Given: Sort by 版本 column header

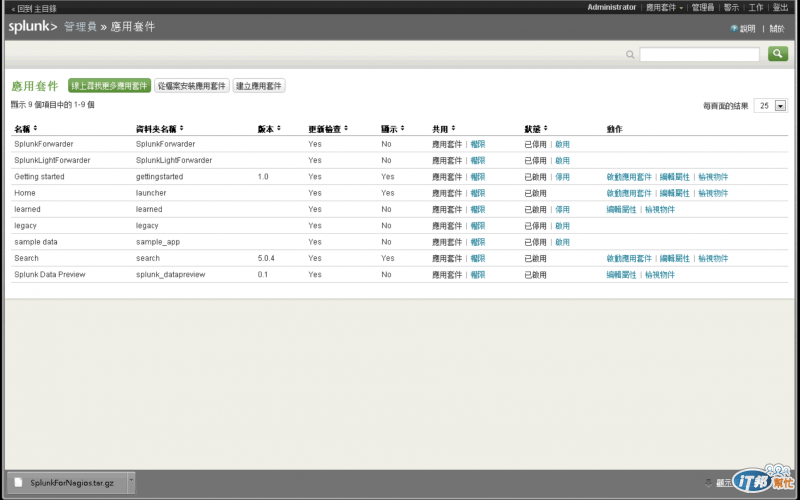Looking at the screenshot, I should point(269,129).
